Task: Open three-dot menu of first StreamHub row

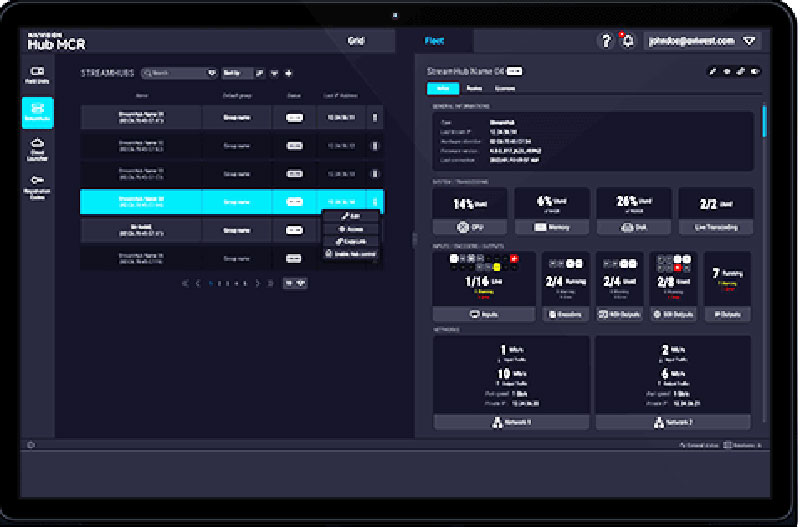Action: click(375, 117)
